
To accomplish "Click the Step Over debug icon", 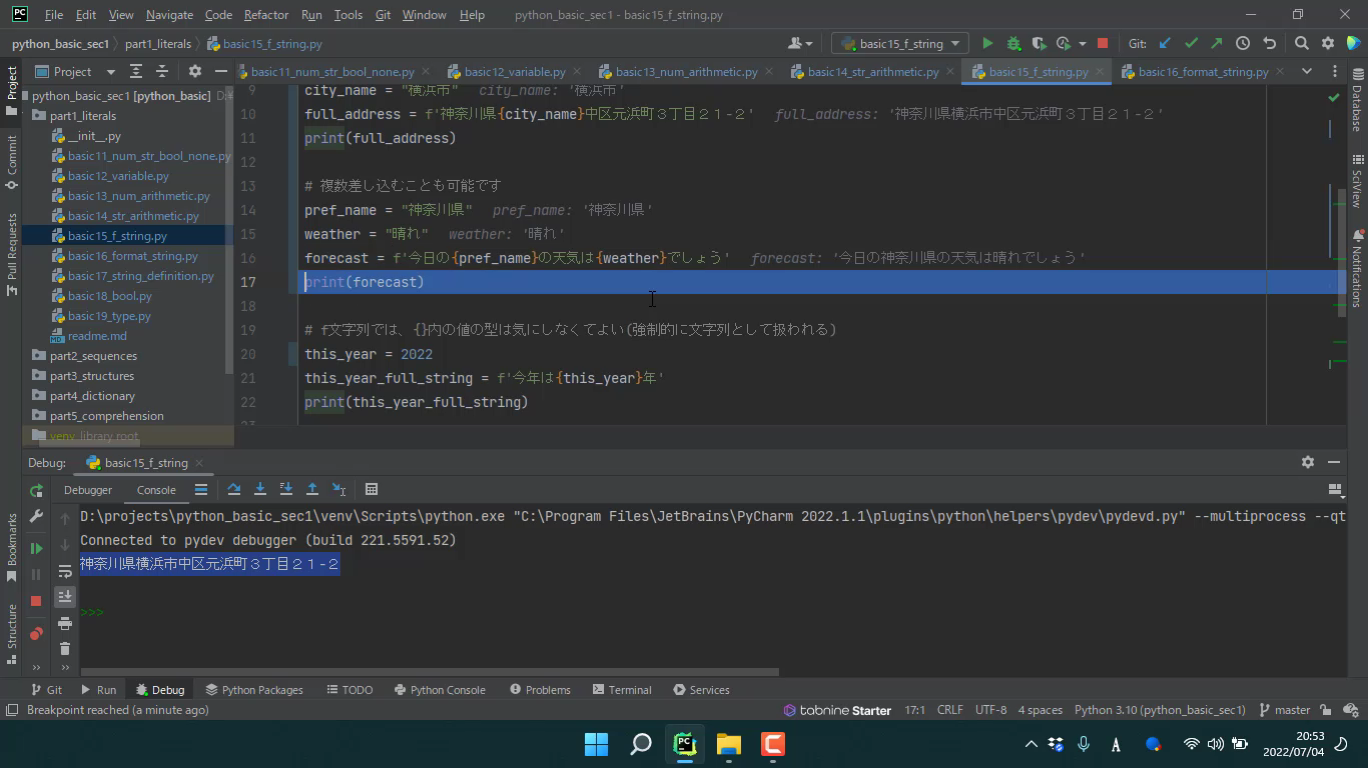I will pyautogui.click(x=234, y=490).
